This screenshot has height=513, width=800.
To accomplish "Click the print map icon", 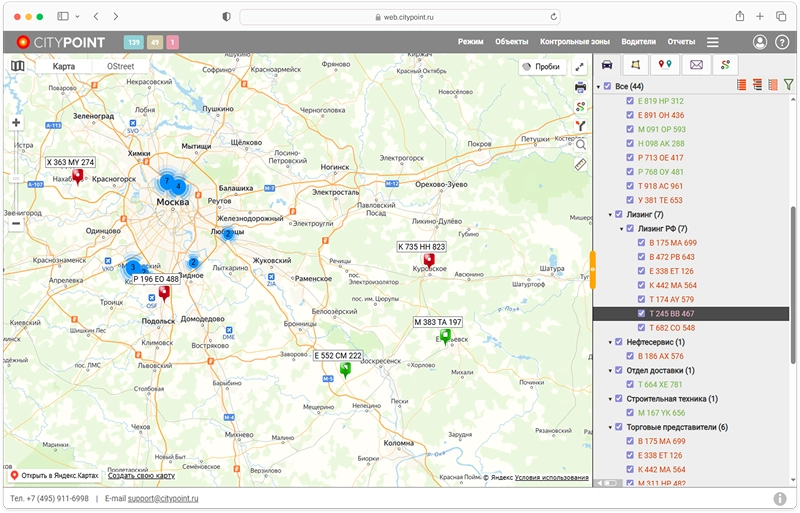I will click(x=580, y=87).
